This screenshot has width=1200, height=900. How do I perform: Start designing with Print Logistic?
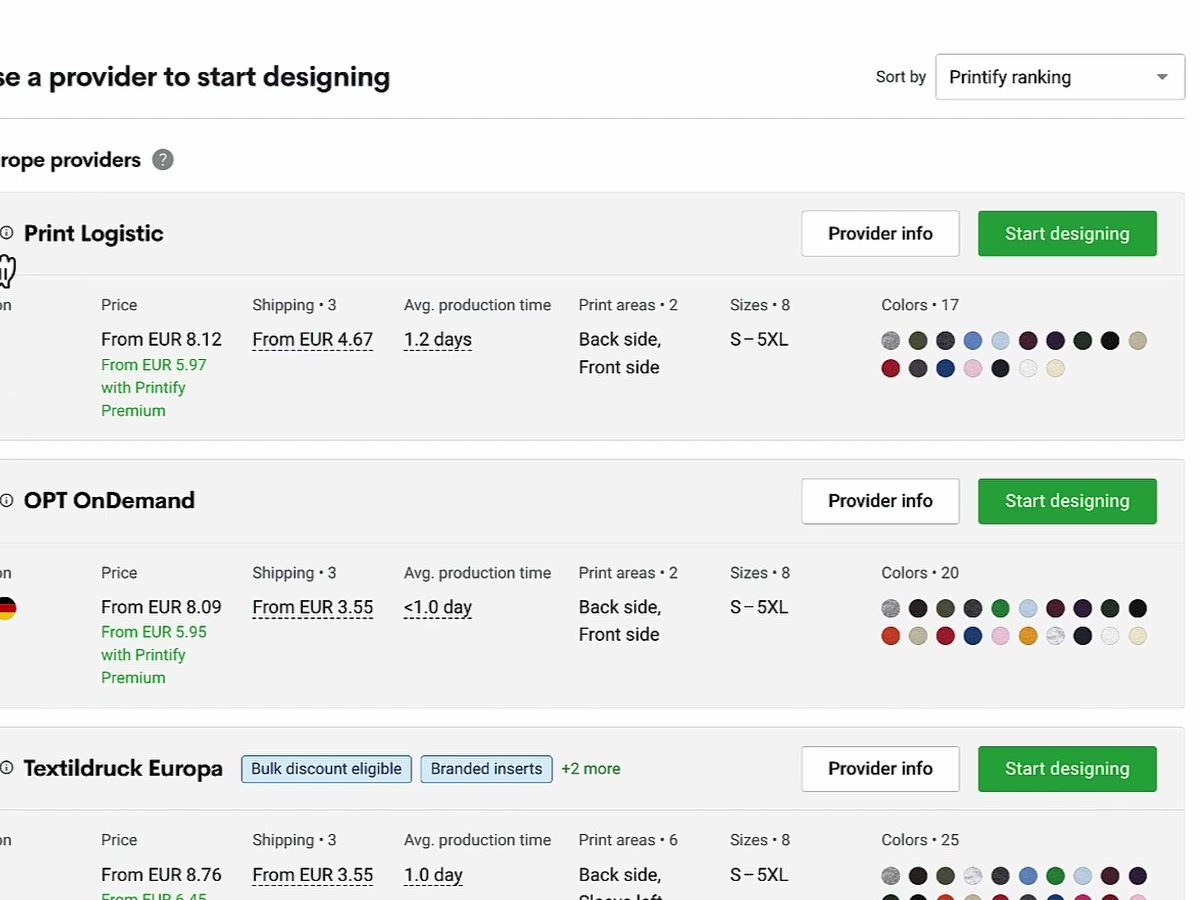1067,233
